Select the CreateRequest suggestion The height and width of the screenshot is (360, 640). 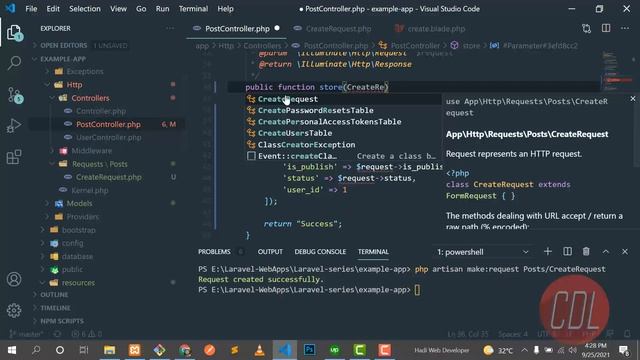[x=343, y=99]
